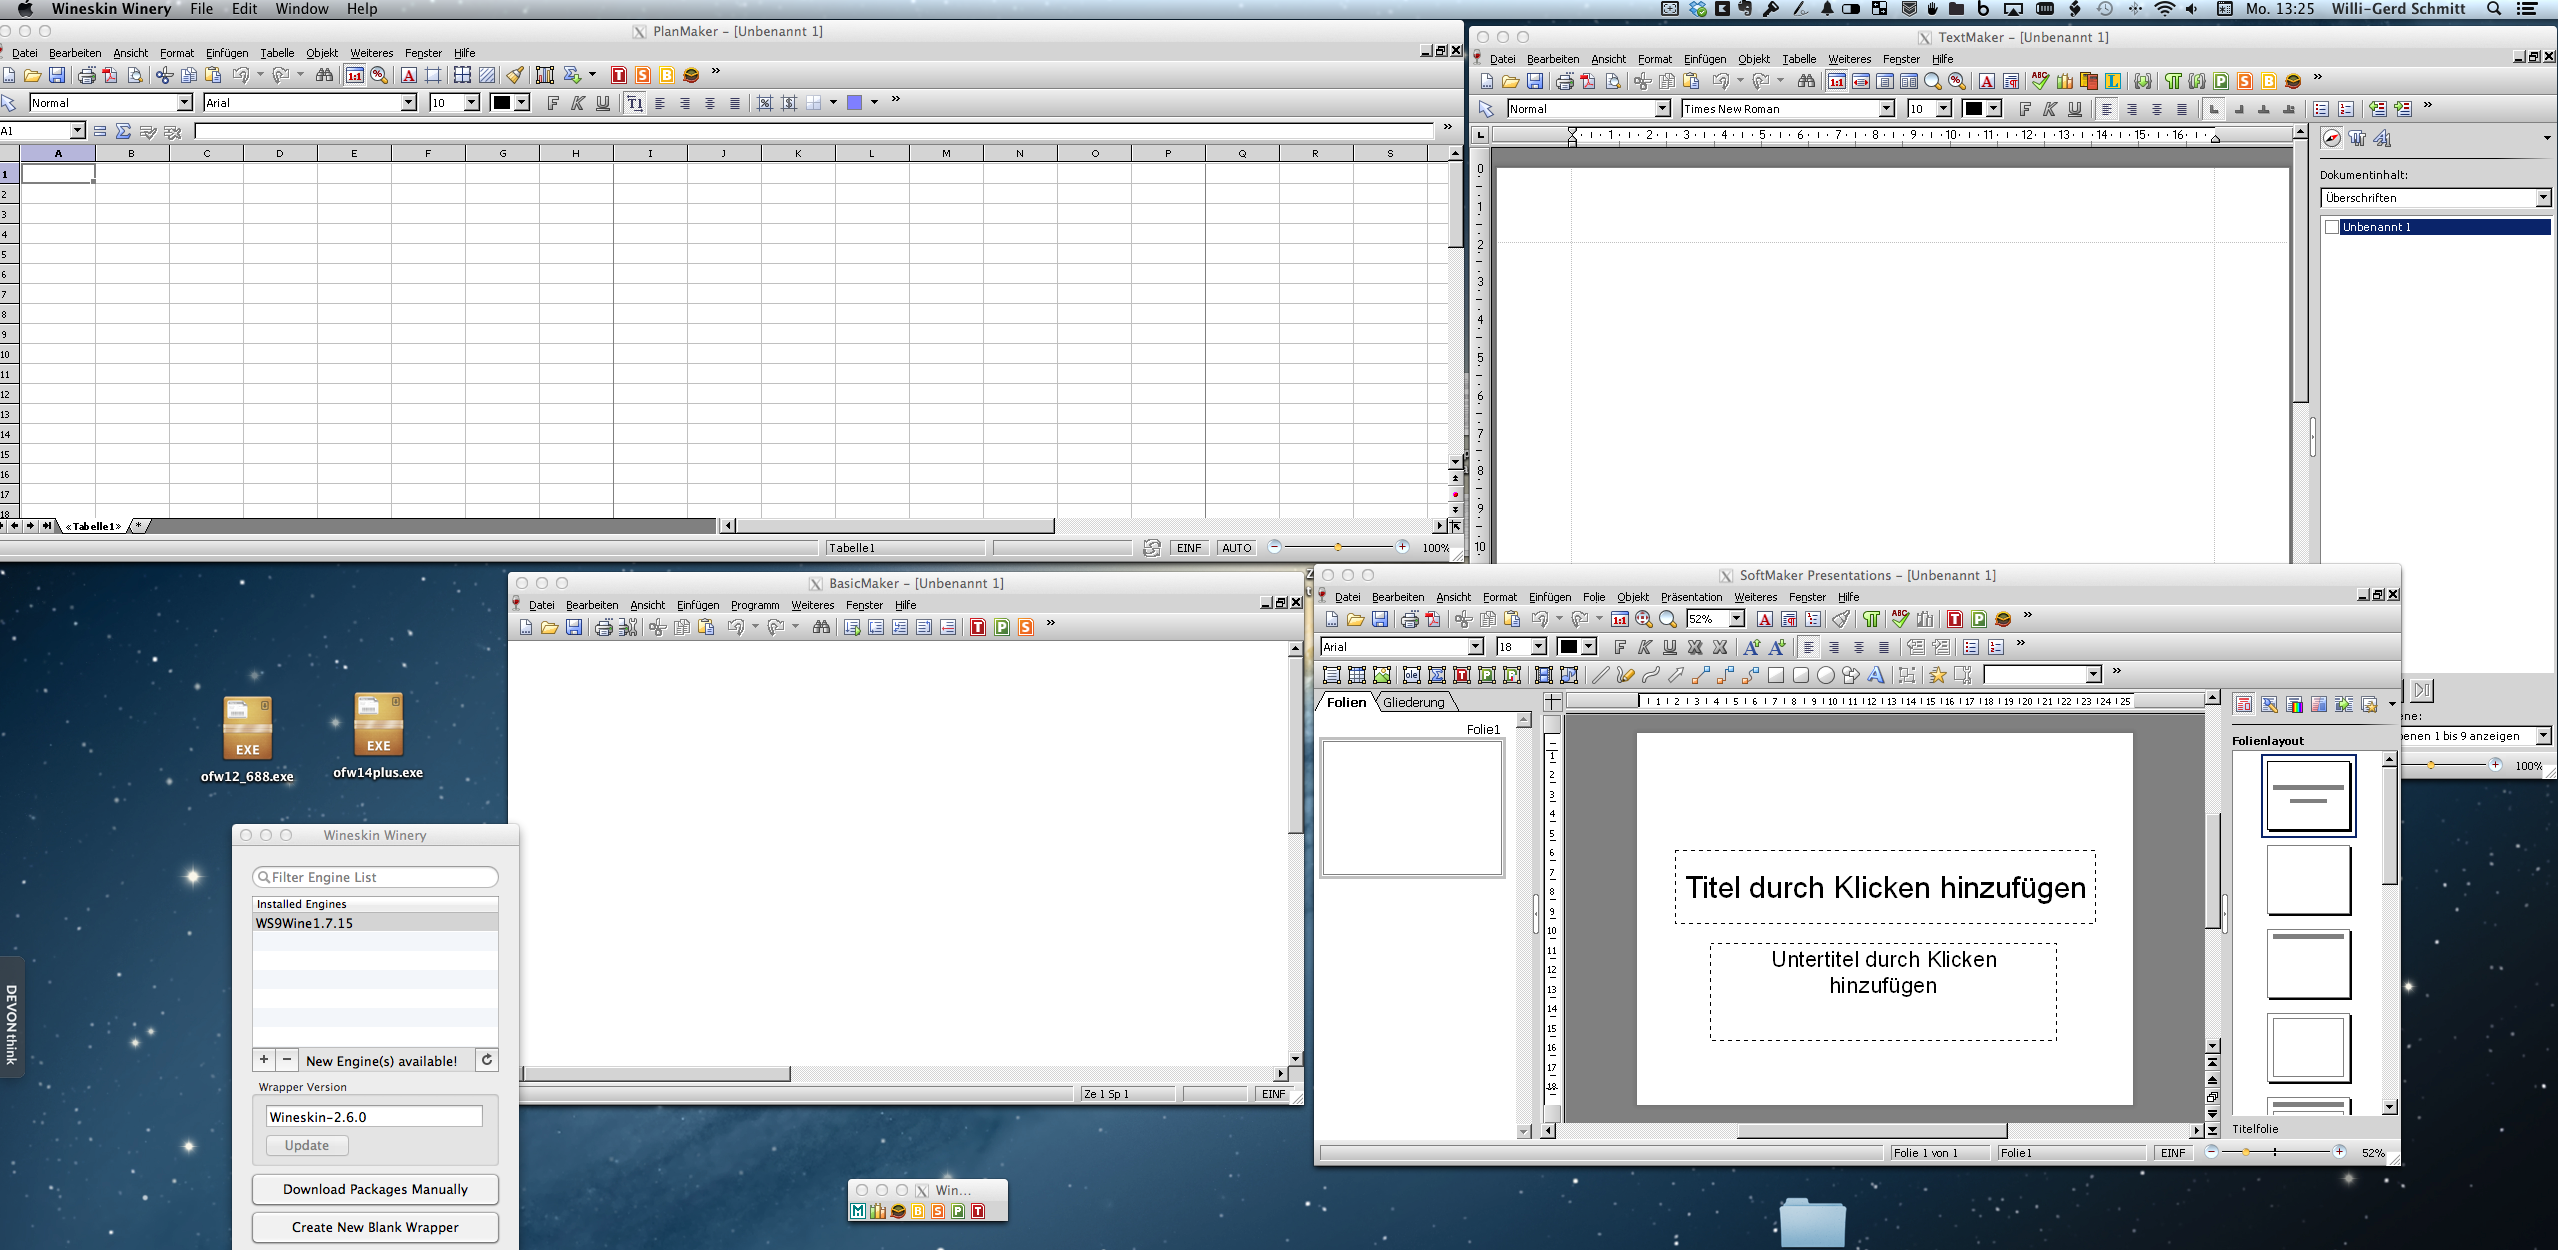Open Präsentation menu in Presentations
2558x1250 pixels.
pos(1692,597)
